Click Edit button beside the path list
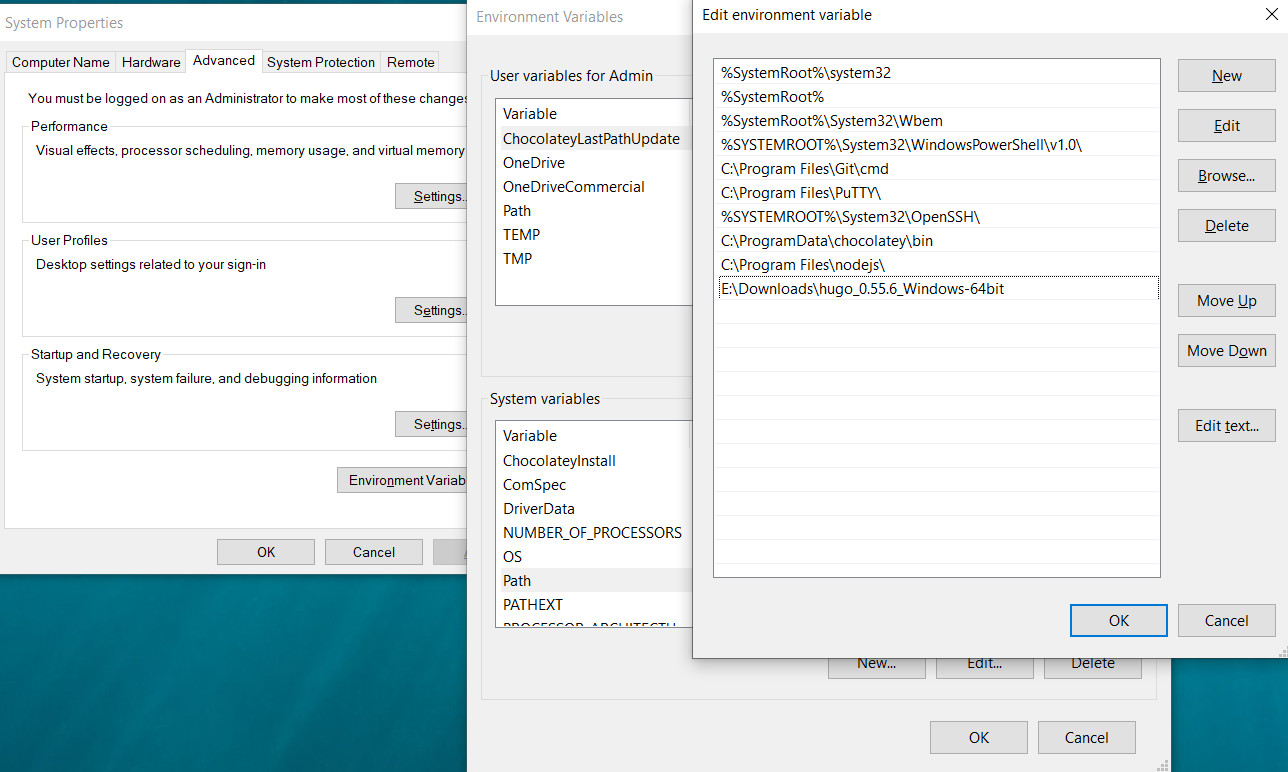Viewport: 1288px width, 772px height. coord(1227,126)
